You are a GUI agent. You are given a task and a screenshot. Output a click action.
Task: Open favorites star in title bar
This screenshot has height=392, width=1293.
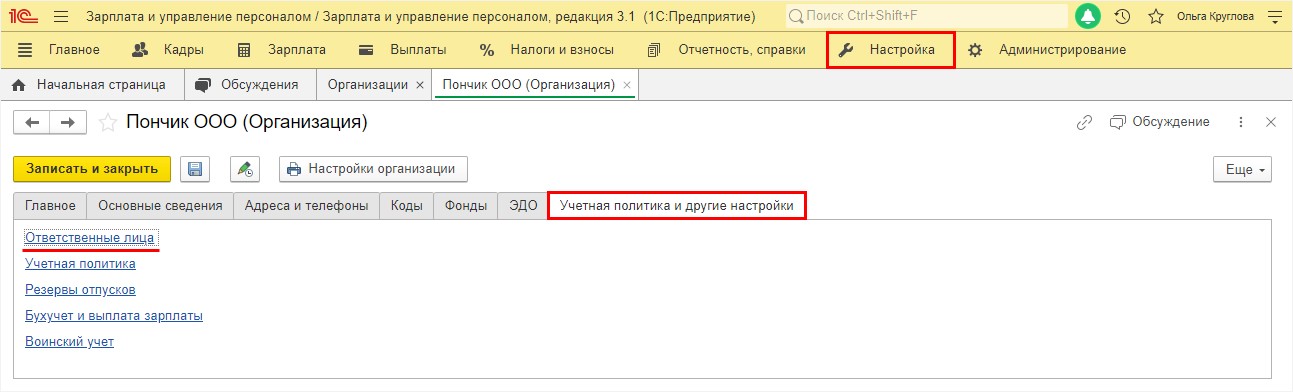[1155, 17]
